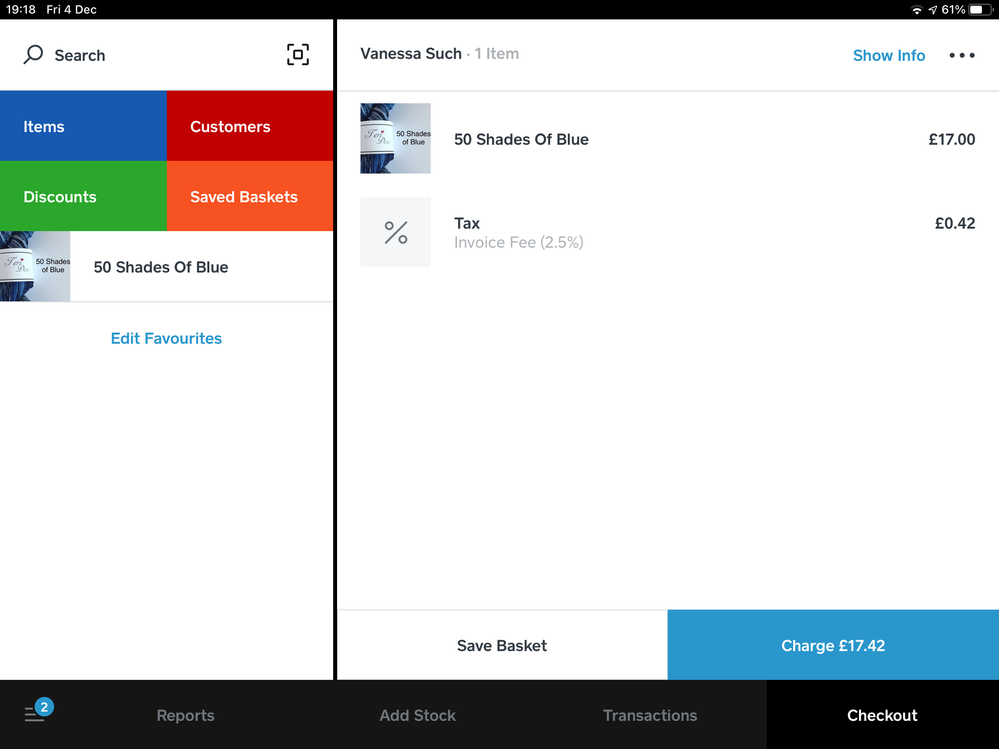
Task: Click the customer name Vanessa Such
Action: coord(411,54)
